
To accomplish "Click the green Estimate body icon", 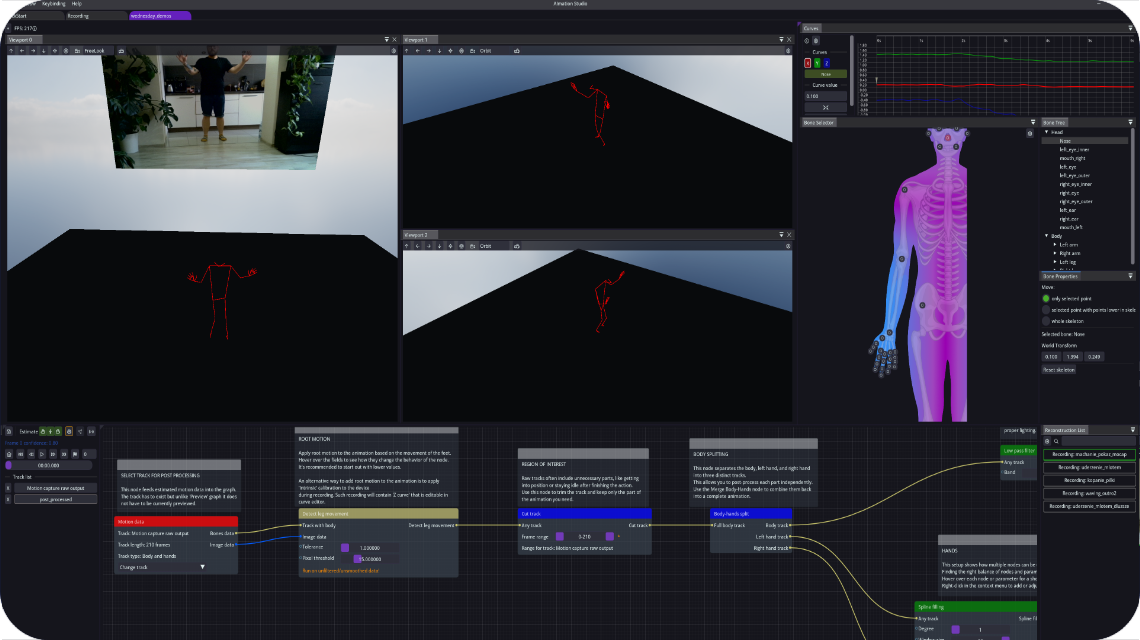I will (x=50, y=431).
